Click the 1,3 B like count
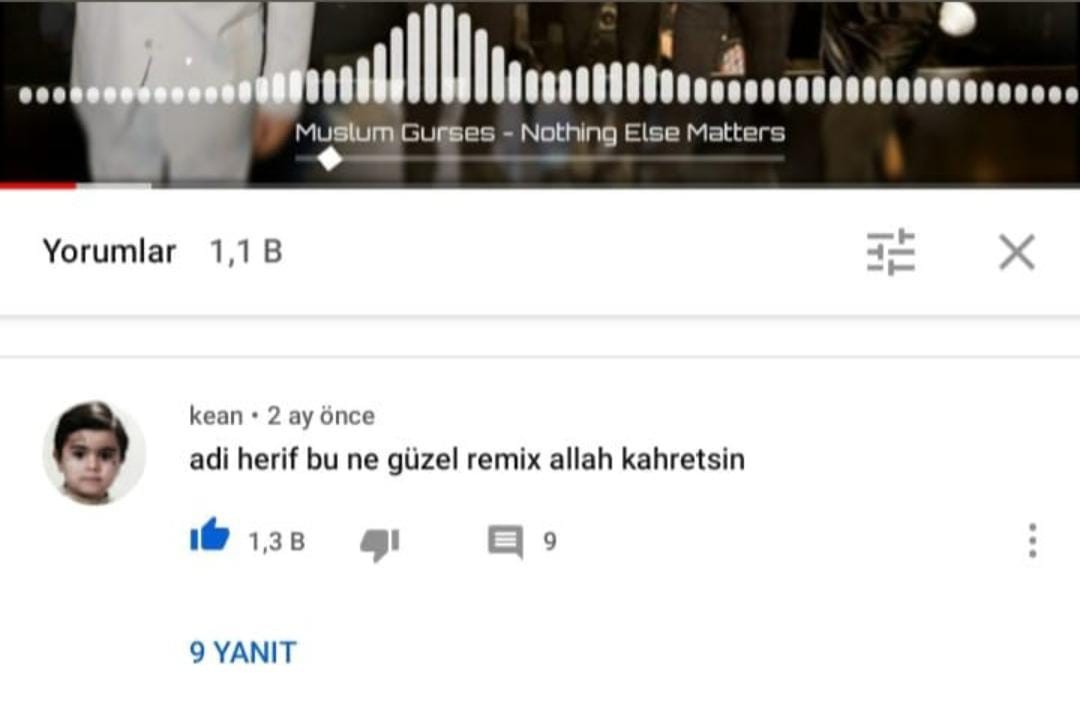This screenshot has height=703, width=1080. tap(276, 542)
